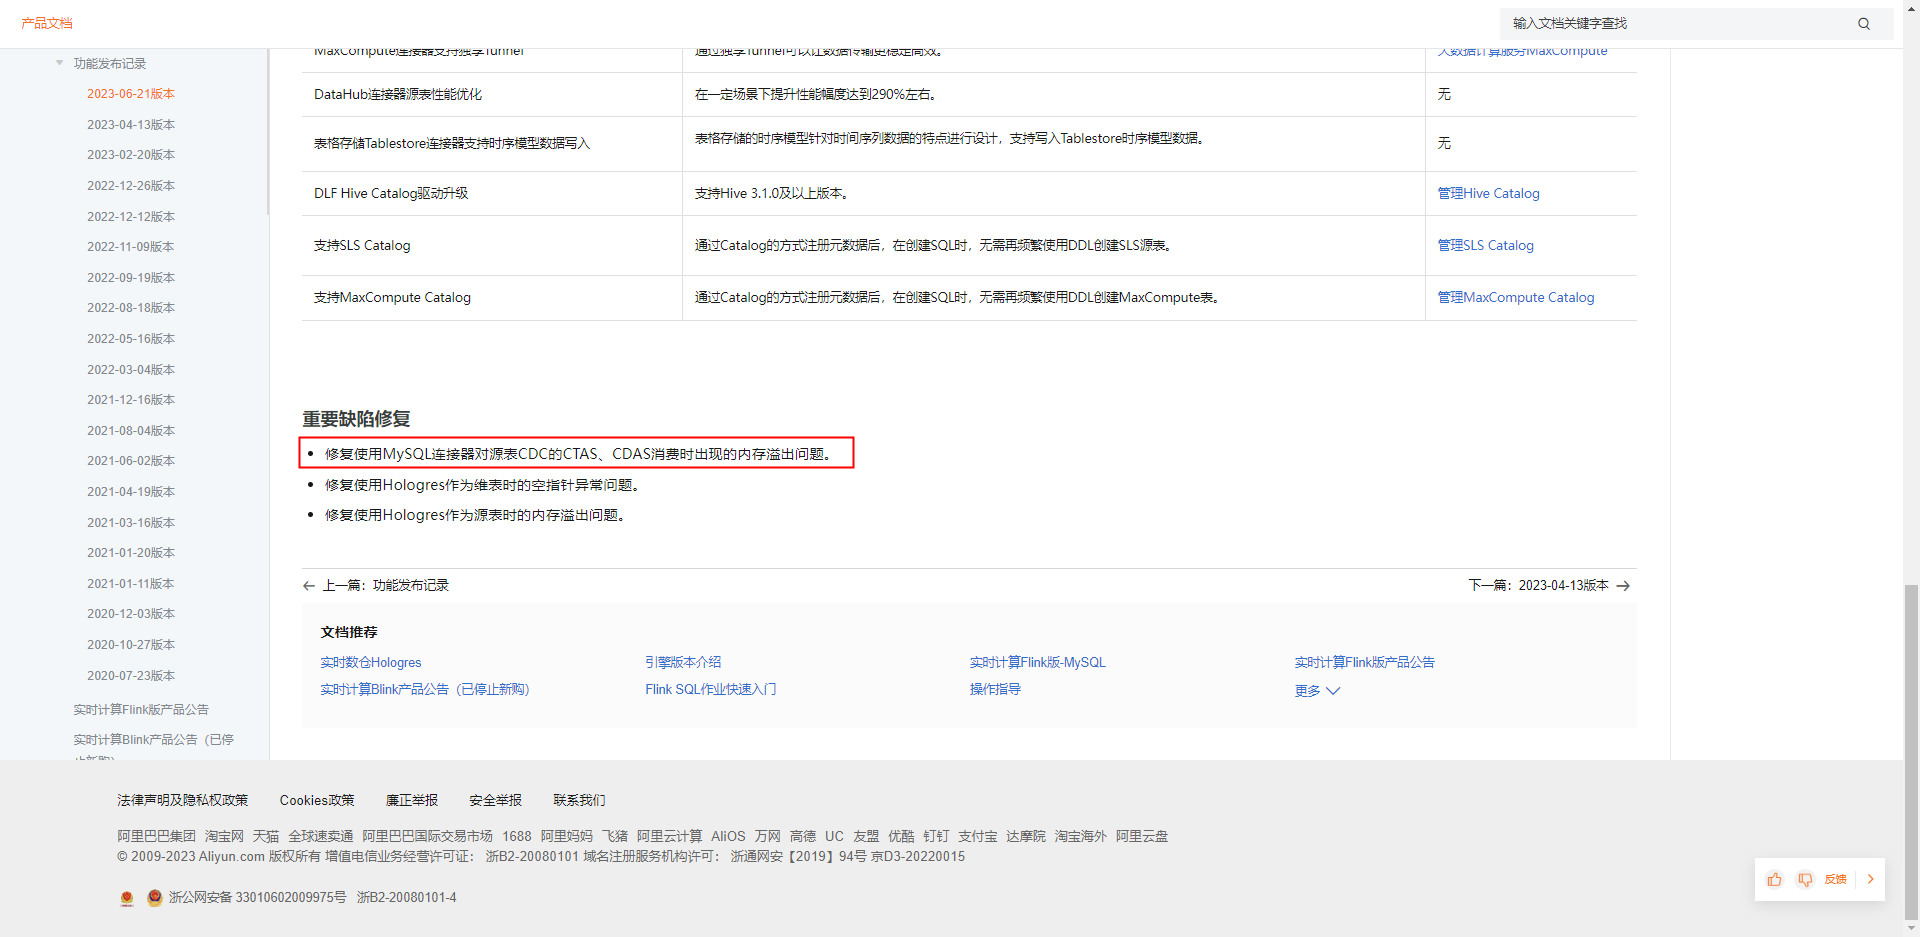Select 2022-03-04版本 in sidebar
The width and height of the screenshot is (1920, 937).
131,370
